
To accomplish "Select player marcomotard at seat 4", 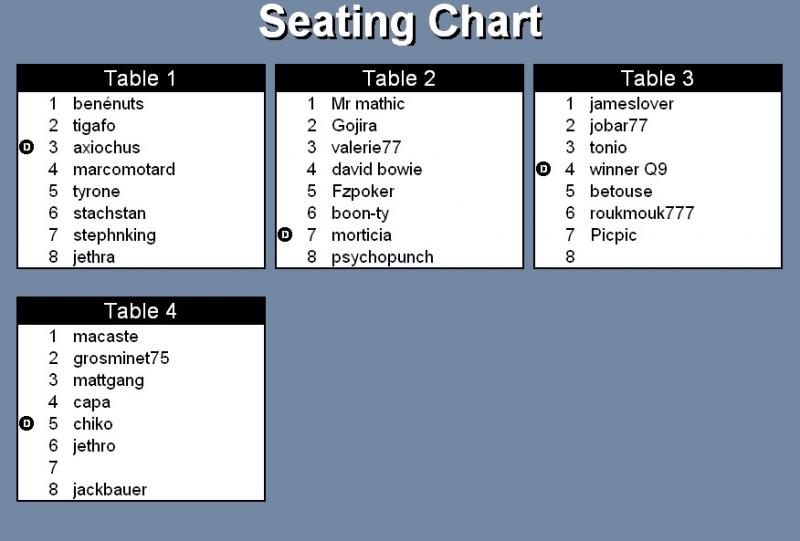I will [x=124, y=169].
